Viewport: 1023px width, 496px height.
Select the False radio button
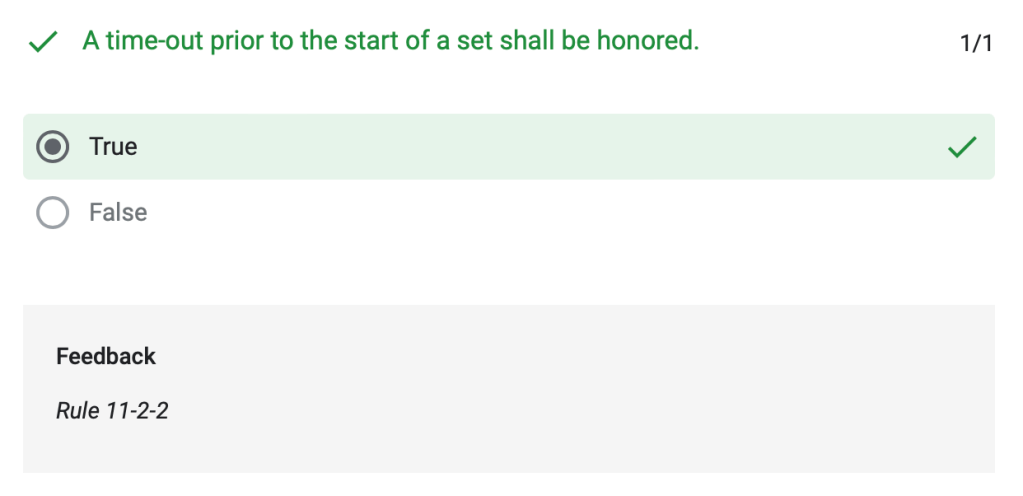(x=52, y=213)
